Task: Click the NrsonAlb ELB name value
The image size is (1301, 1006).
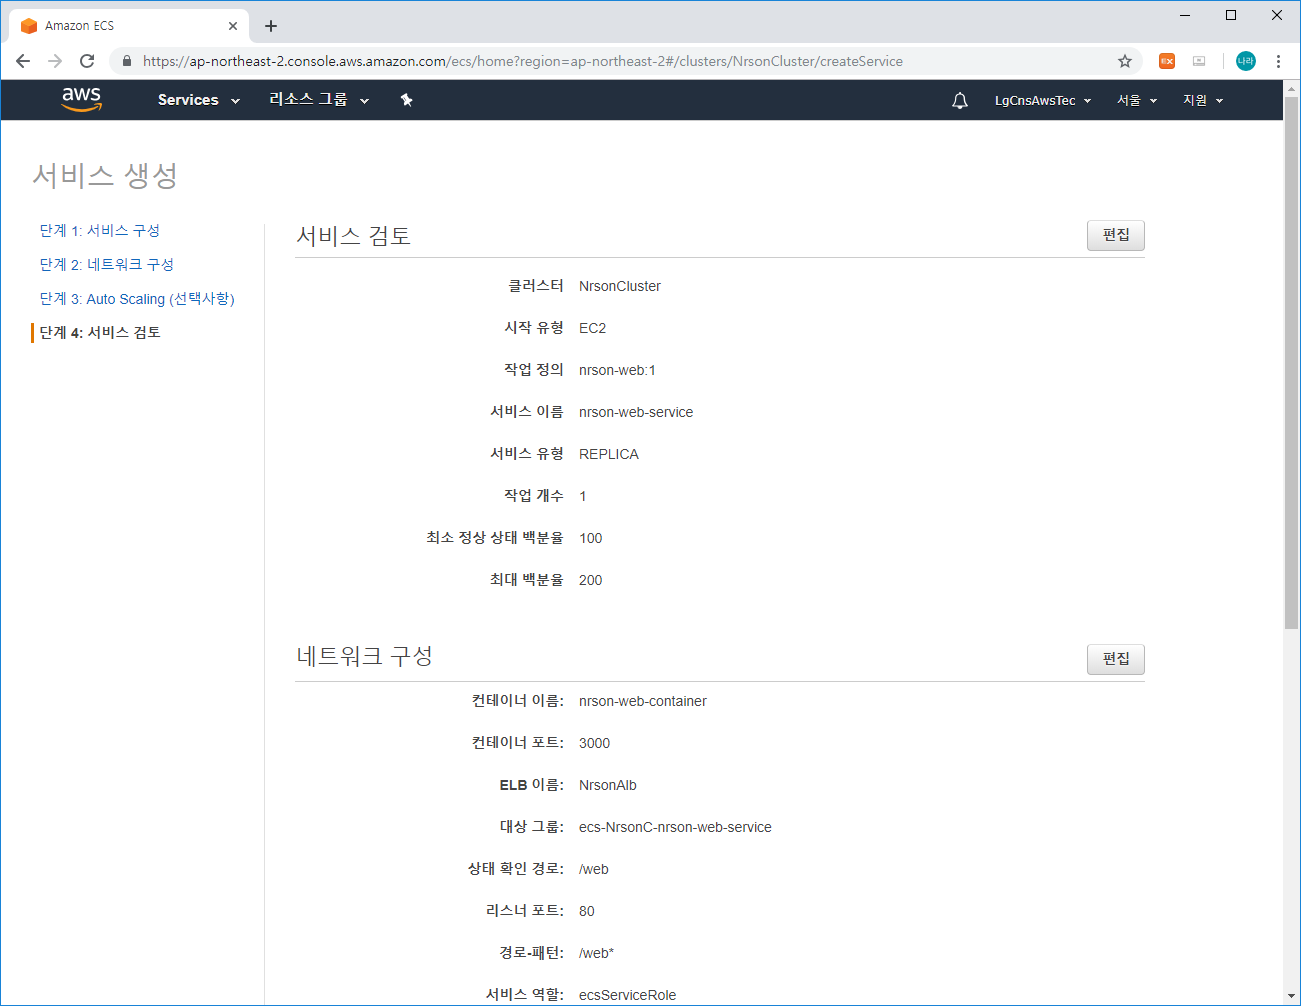Action: 608,785
